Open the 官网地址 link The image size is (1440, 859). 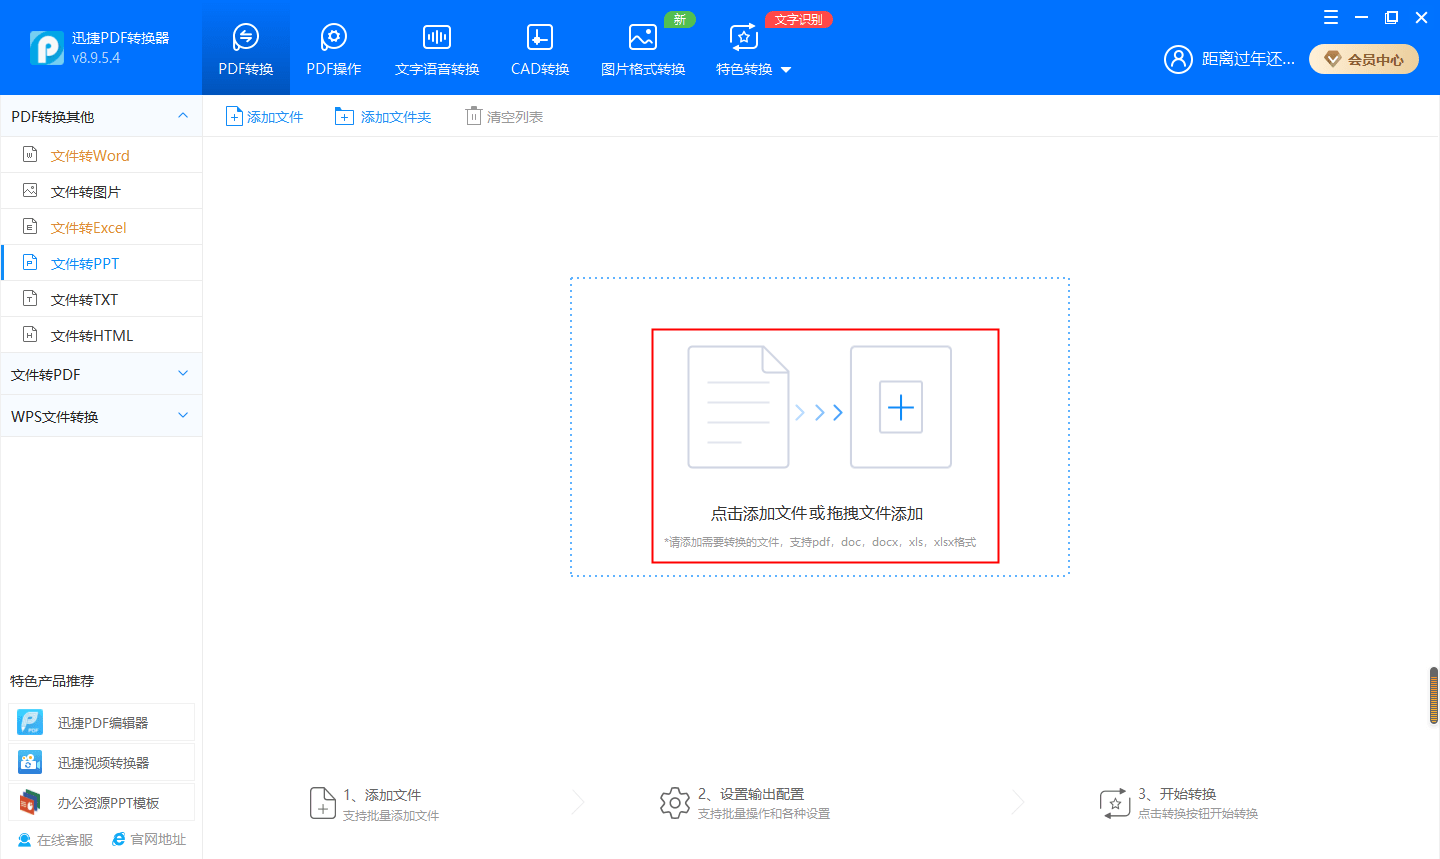[x=149, y=840]
